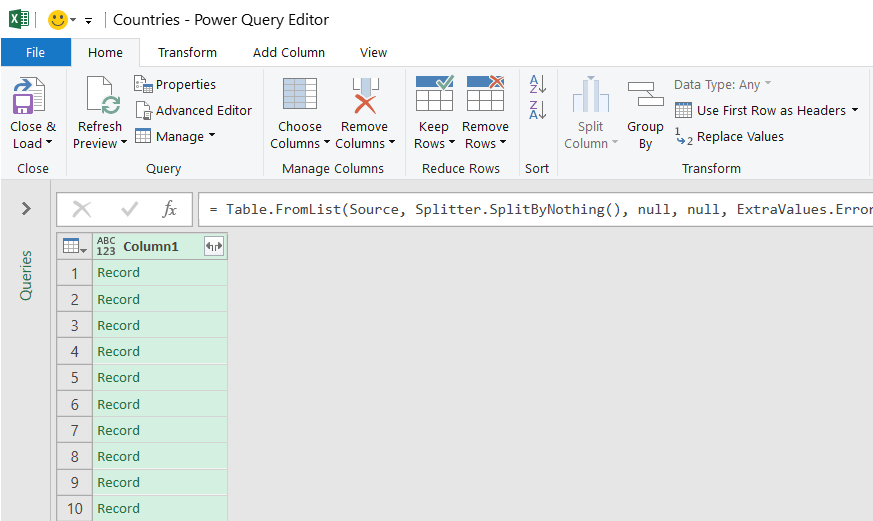873x521 pixels.
Task: Click the Group By icon
Action: 645,95
